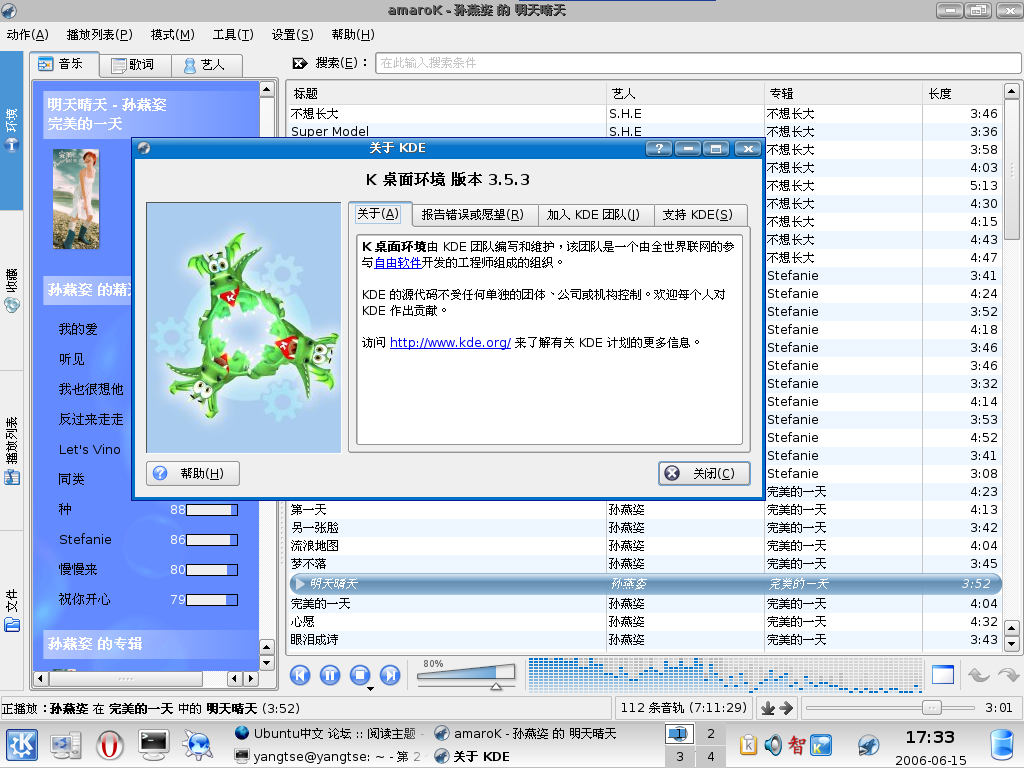
Task: Open the 设置(S) menu
Action: coord(293,35)
